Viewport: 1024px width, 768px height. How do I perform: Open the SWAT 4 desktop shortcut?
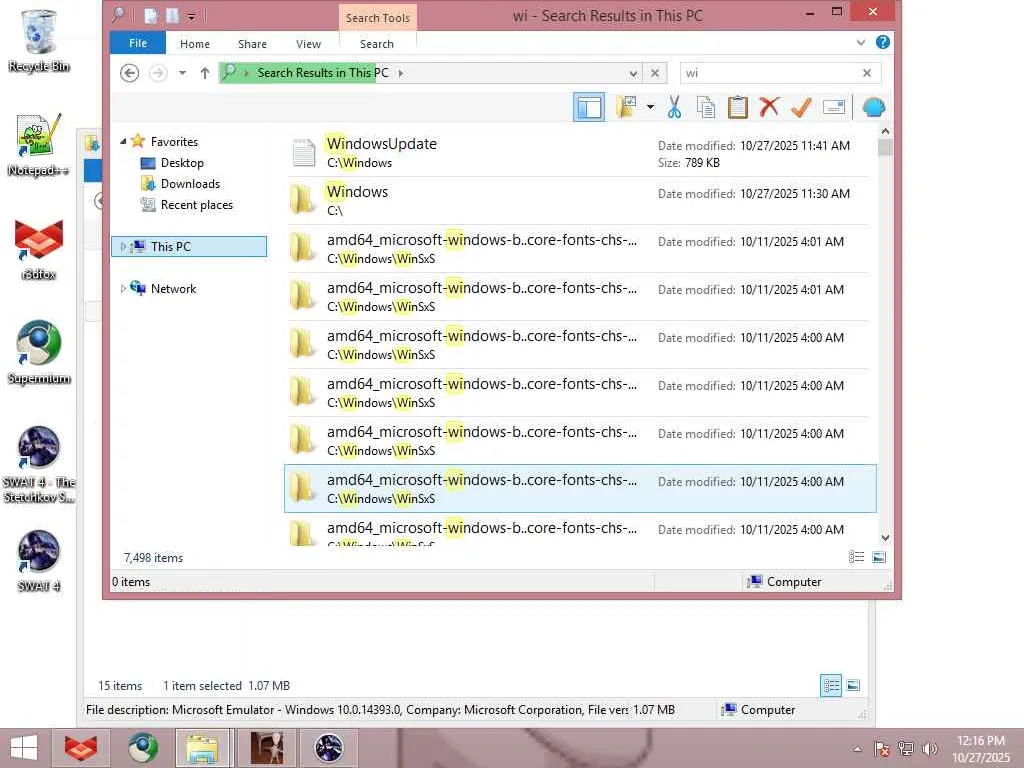[39, 561]
